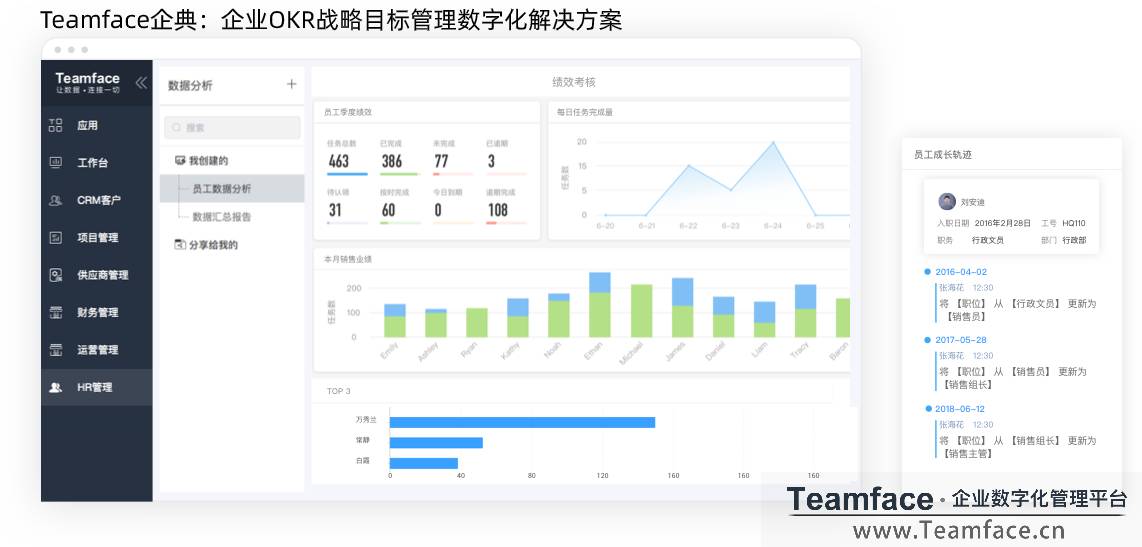Click the www.Teamface.cn link

tap(958, 531)
